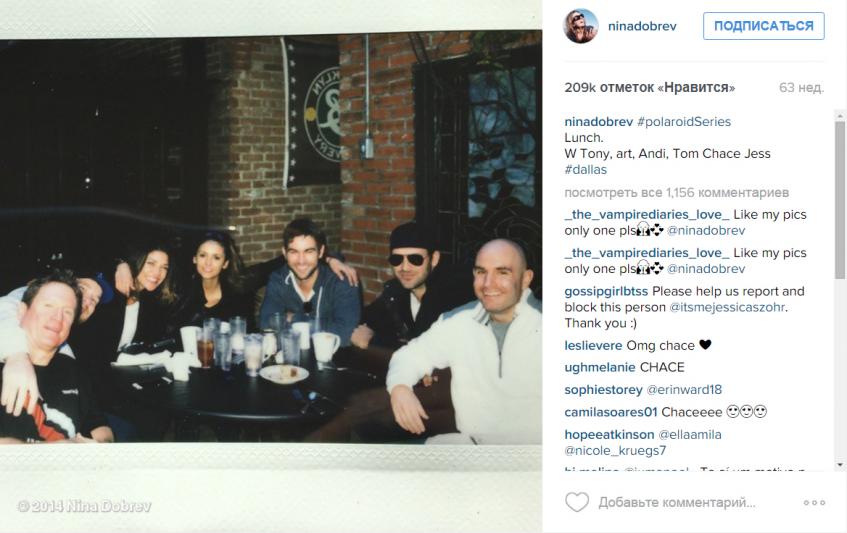Open the #polaroidSeries hashtag
Screen dimensions: 847x533
pyautogui.click(x=684, y=122)
